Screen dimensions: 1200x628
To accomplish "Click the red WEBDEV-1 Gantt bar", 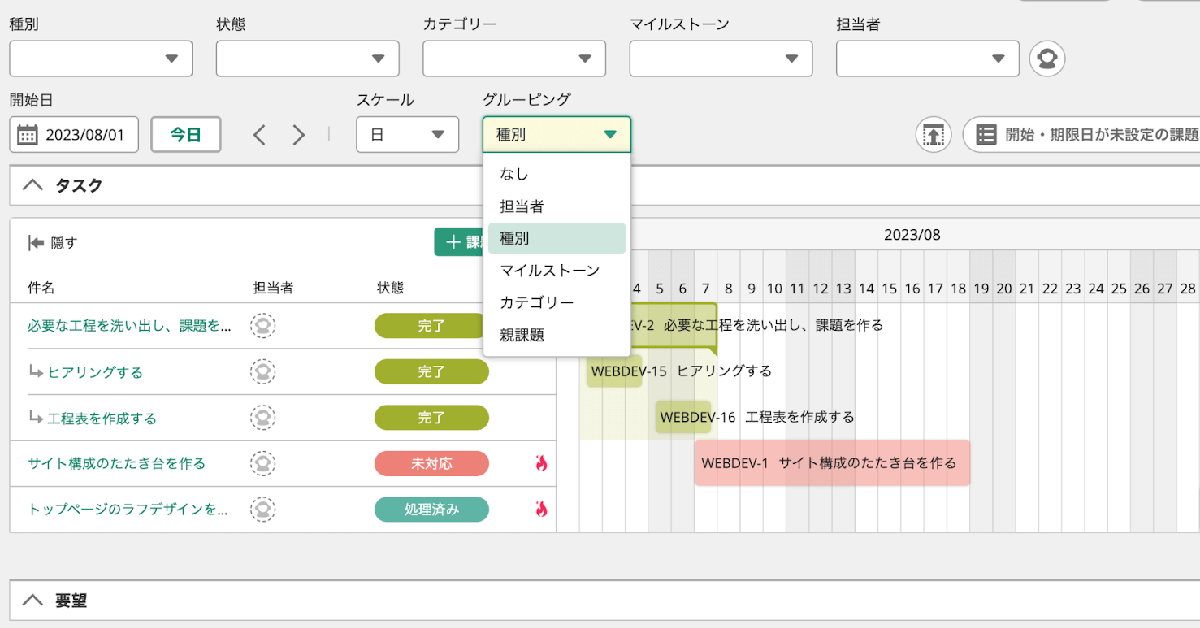I will (832, 463).
